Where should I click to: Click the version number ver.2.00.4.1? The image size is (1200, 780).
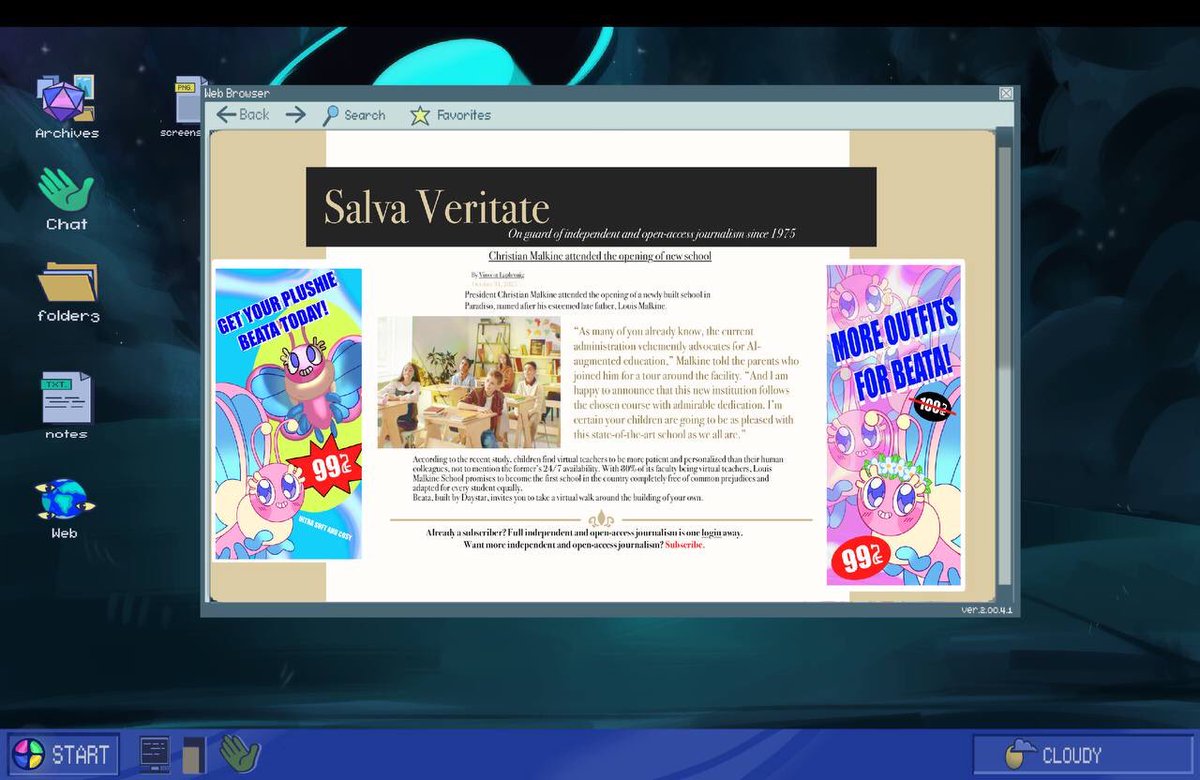tap(986, 609)
